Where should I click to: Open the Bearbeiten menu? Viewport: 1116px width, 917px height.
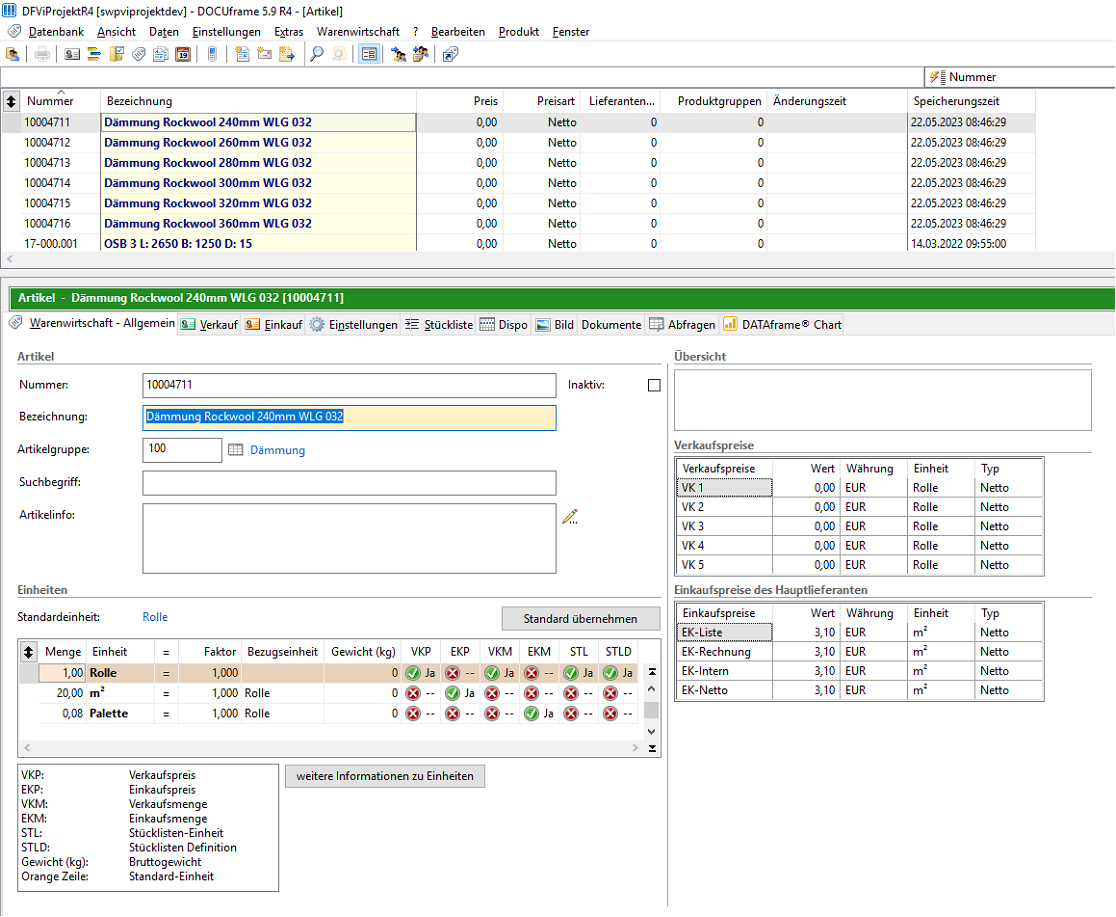click(458, 32)
